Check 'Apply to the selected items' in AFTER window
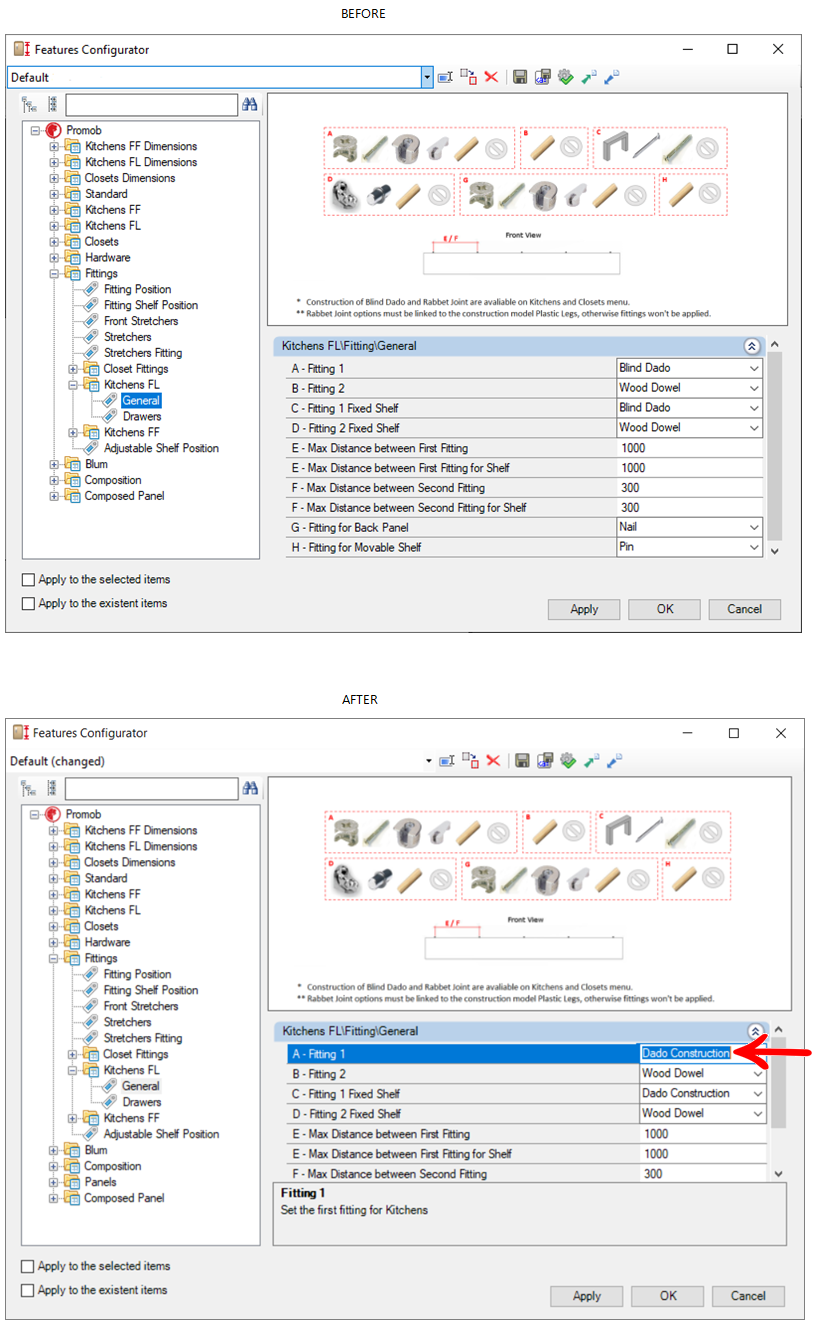 tap(28, 1266)
